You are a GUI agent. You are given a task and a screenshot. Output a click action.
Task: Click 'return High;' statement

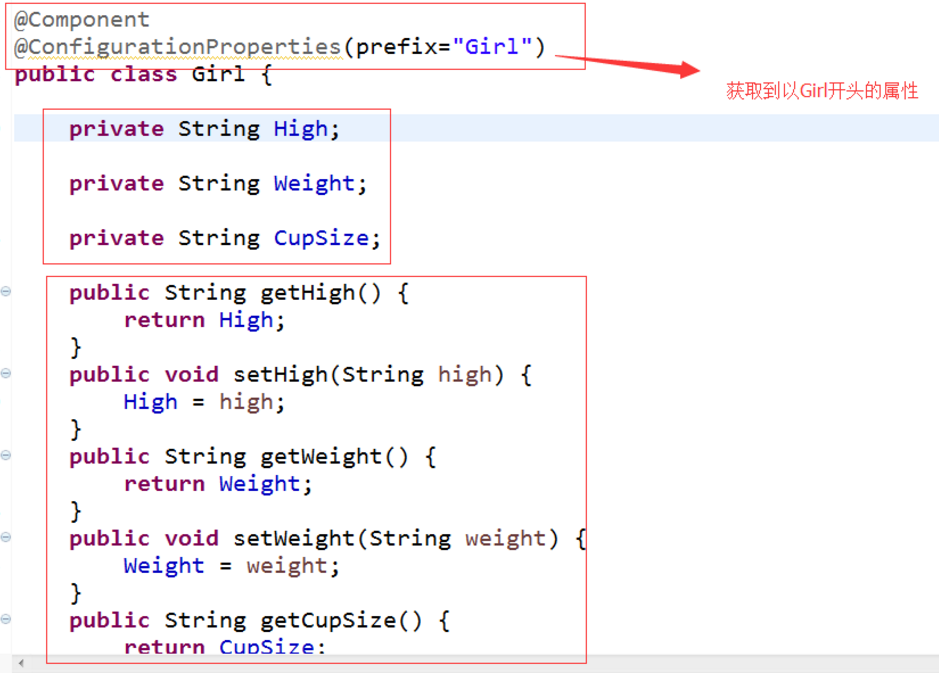coord(204,320)
